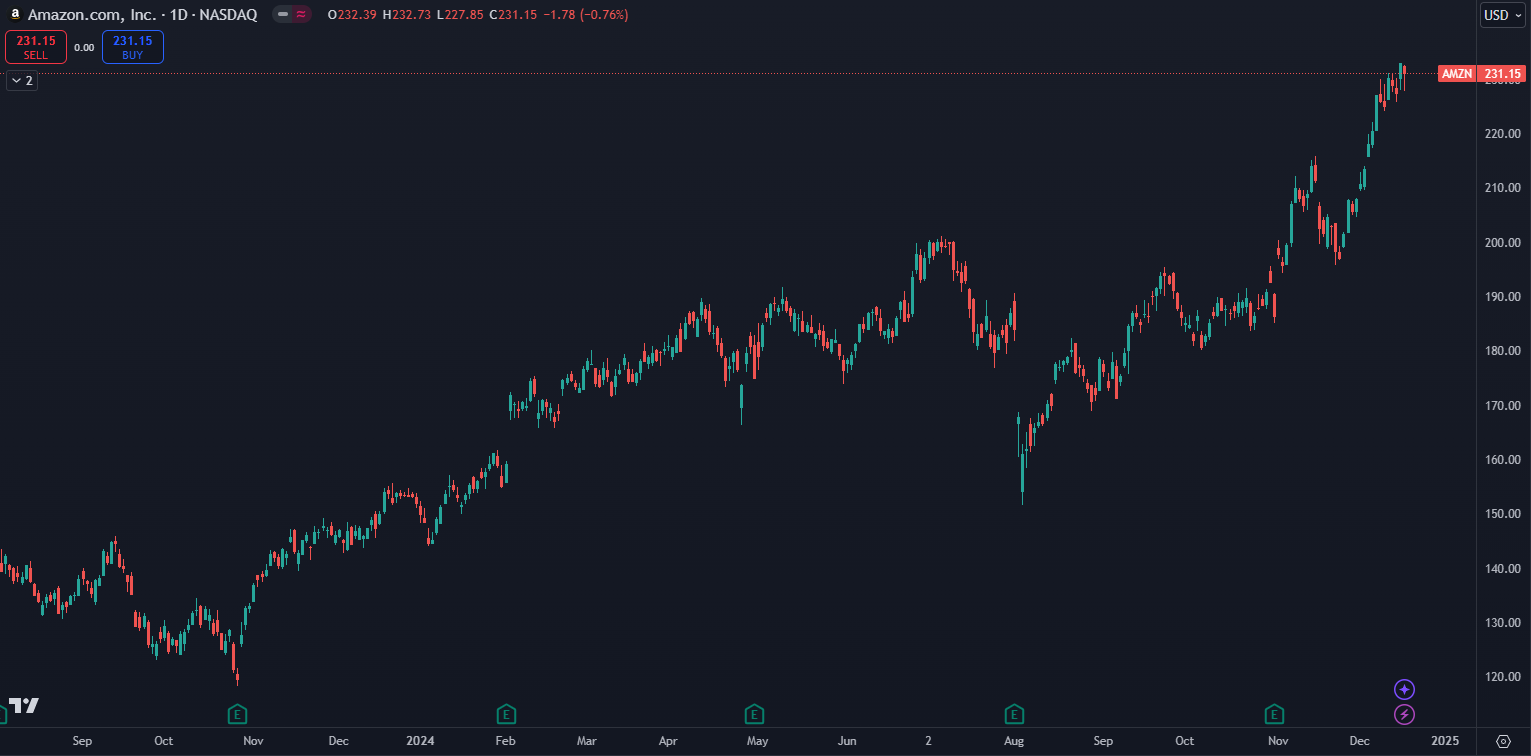This screenshot has height=756, width=1531.
Task: Toggle the pink approximate-sign indicator
Action: 301,15
